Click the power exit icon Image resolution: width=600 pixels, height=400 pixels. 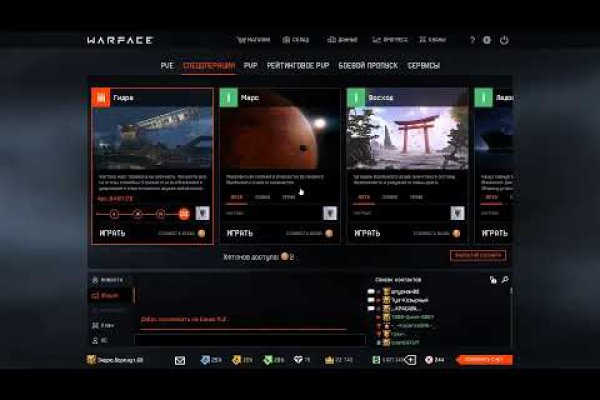pyautogui.click(x=504, y=40)
